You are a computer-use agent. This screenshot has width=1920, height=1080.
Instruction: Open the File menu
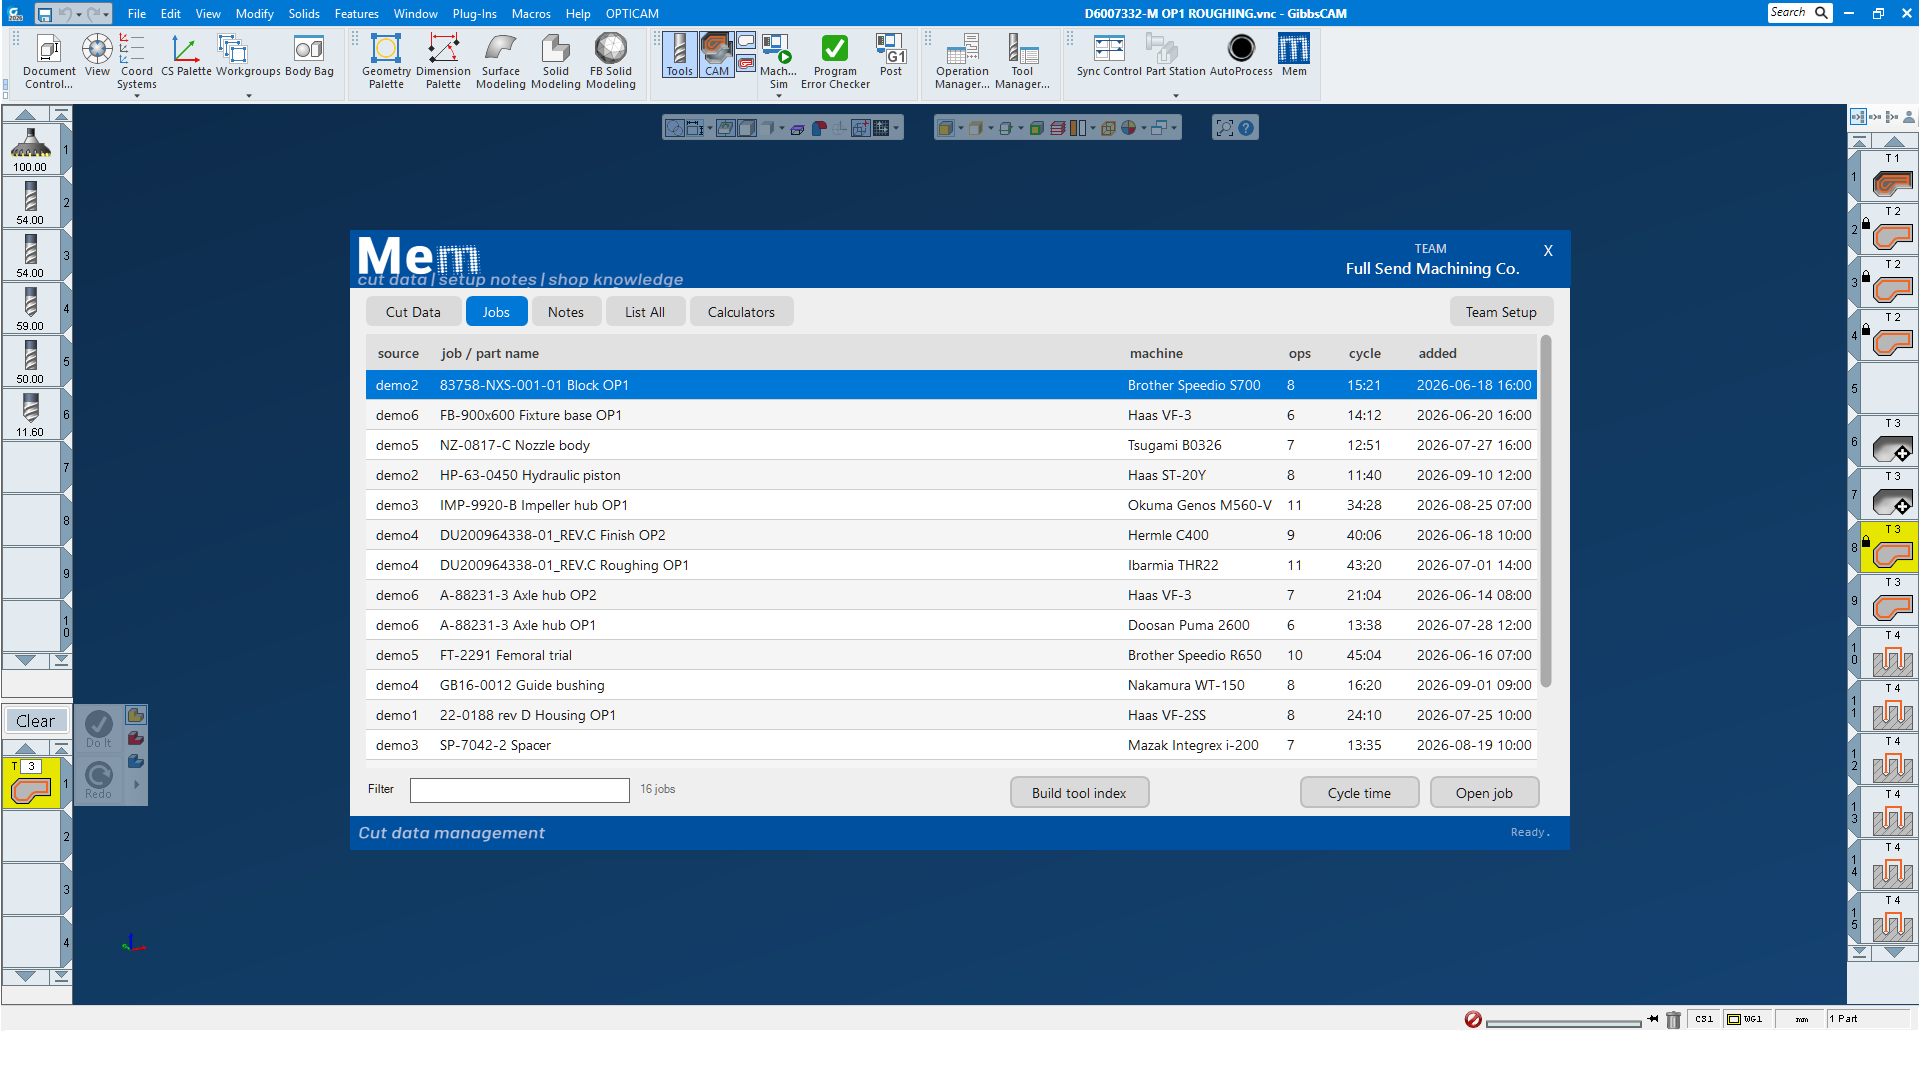click(137, 14)
